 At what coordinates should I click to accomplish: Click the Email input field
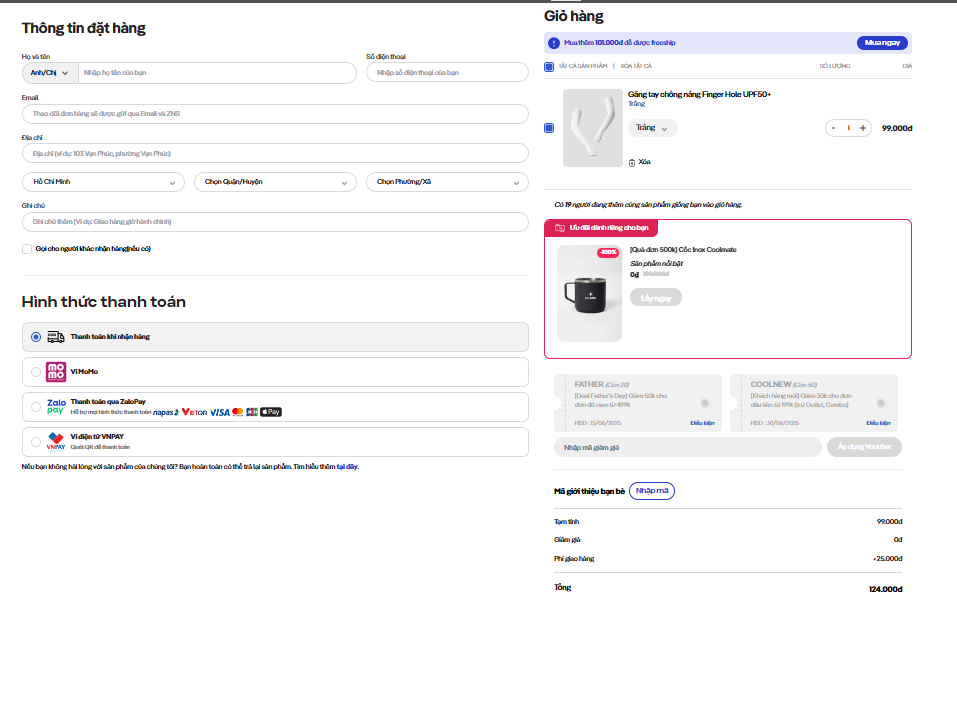point(275,114)
